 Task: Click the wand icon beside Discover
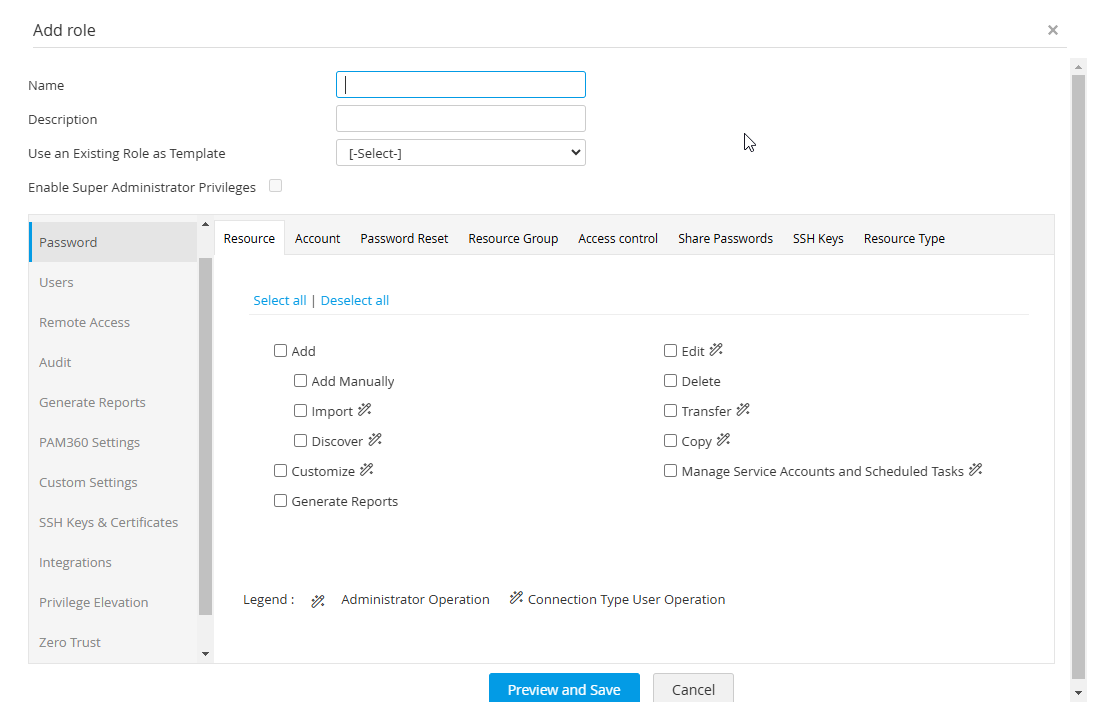coord(375,440)
